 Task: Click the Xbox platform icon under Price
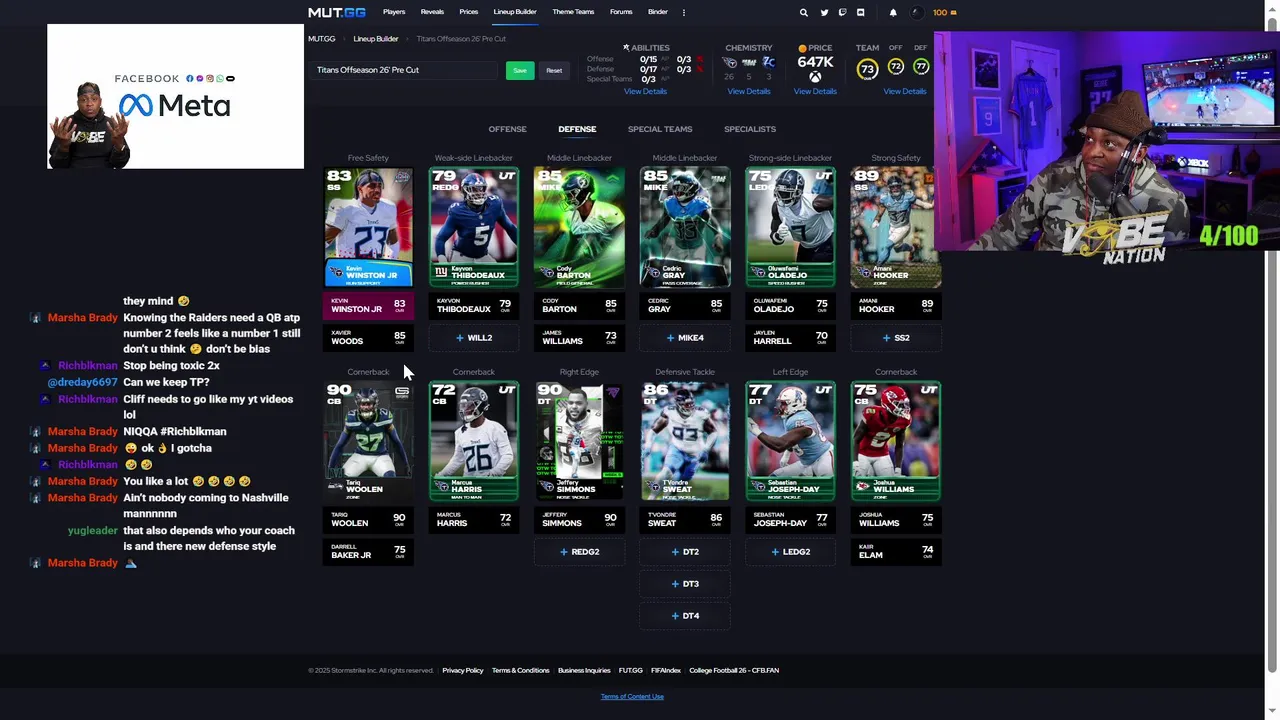tap(815, 77)
